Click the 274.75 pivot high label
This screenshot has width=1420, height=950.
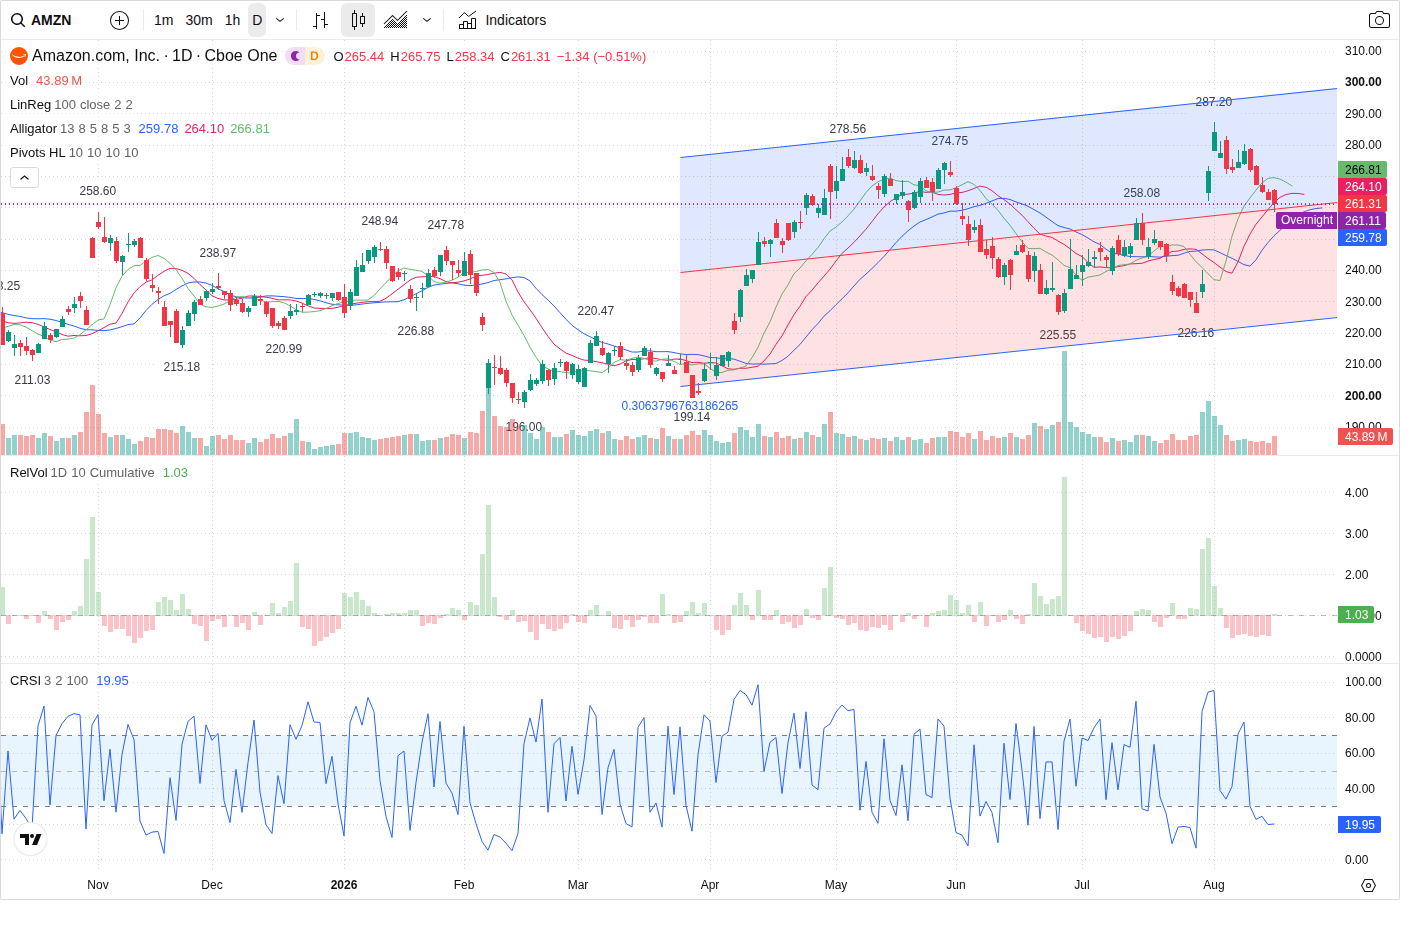point(949,141)
